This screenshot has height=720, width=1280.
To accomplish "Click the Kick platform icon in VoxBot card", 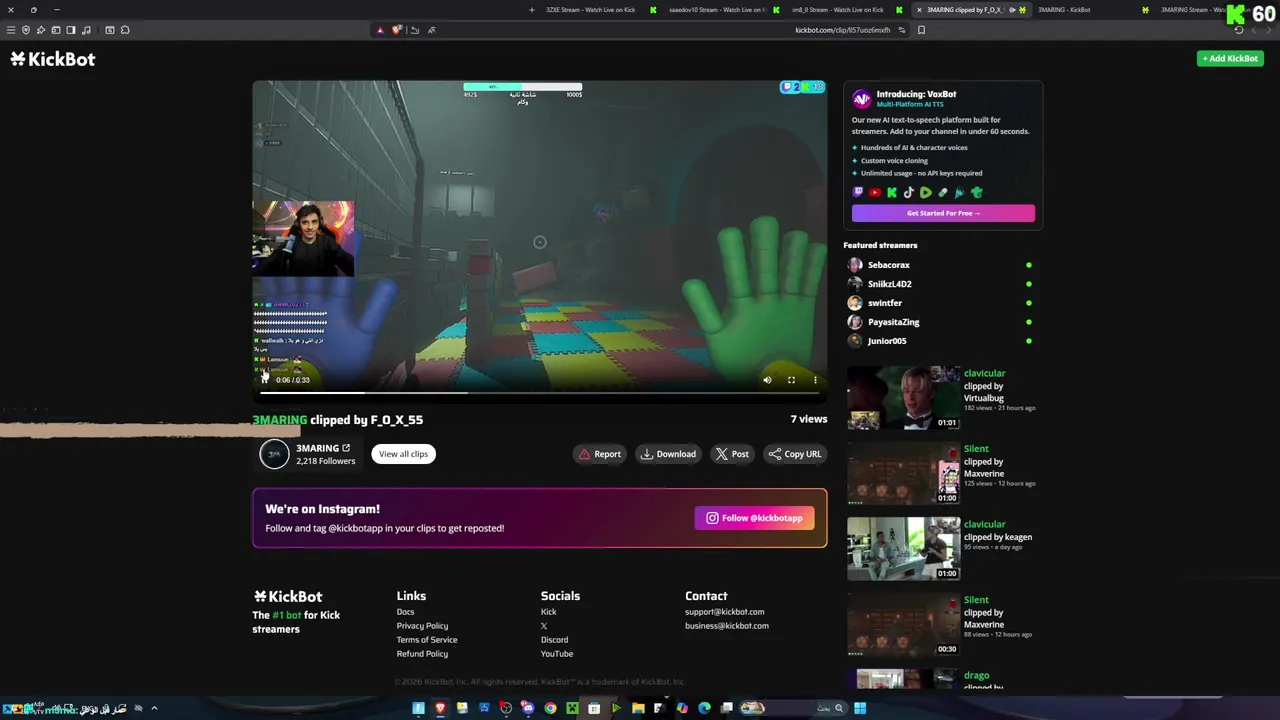I will (x=892, y=192).
